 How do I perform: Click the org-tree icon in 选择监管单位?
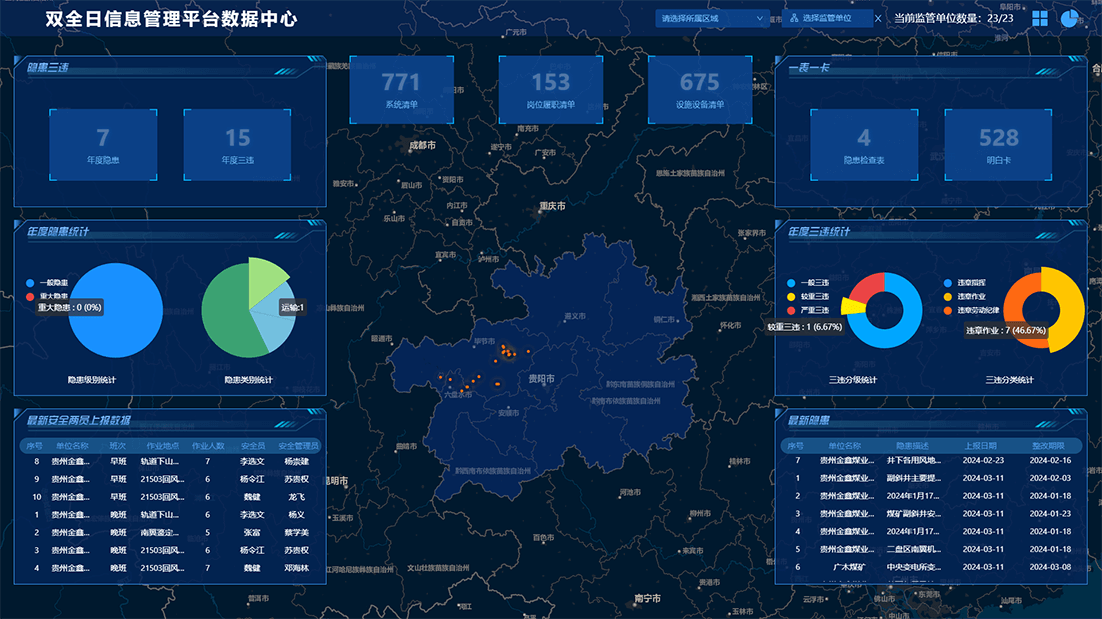[x=794, y=19]
